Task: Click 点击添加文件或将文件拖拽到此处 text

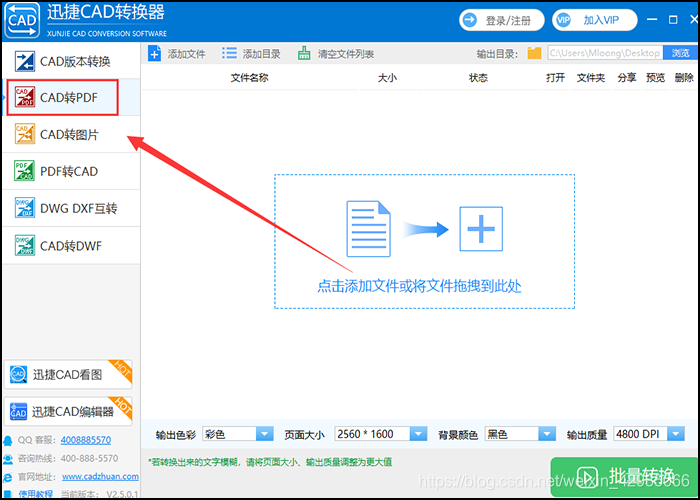Action: pos(419,286)
